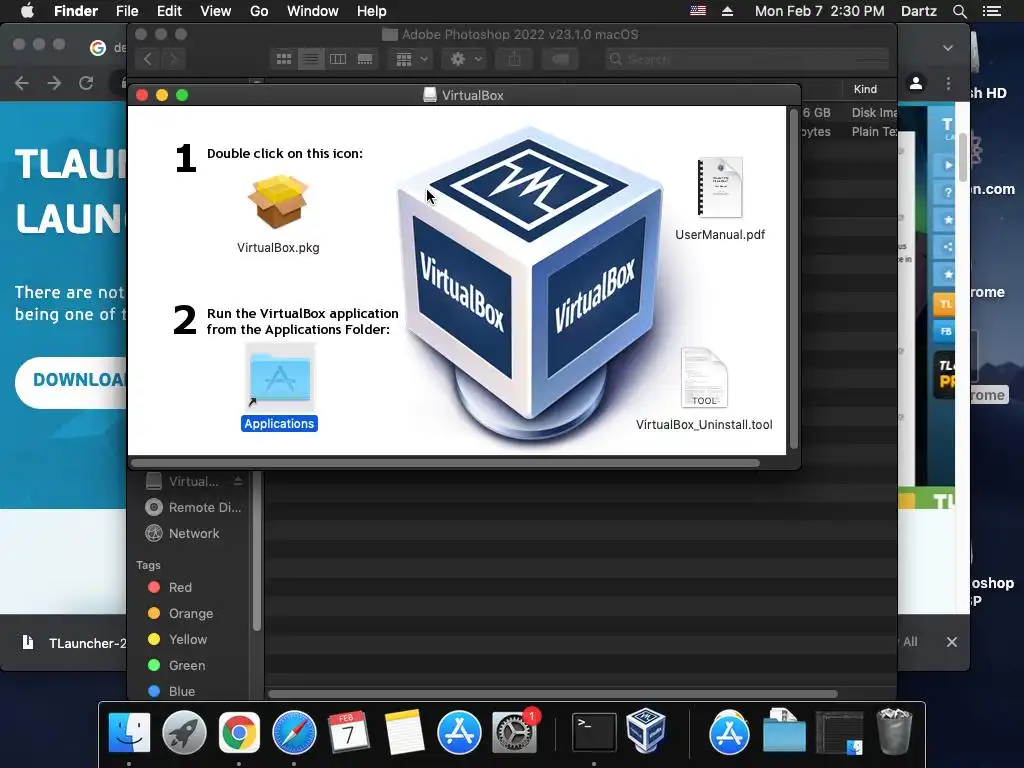Open the Apple menu
Viewport: 1024px width, 768px height.
pyautogui.click(x=27, y=10)
